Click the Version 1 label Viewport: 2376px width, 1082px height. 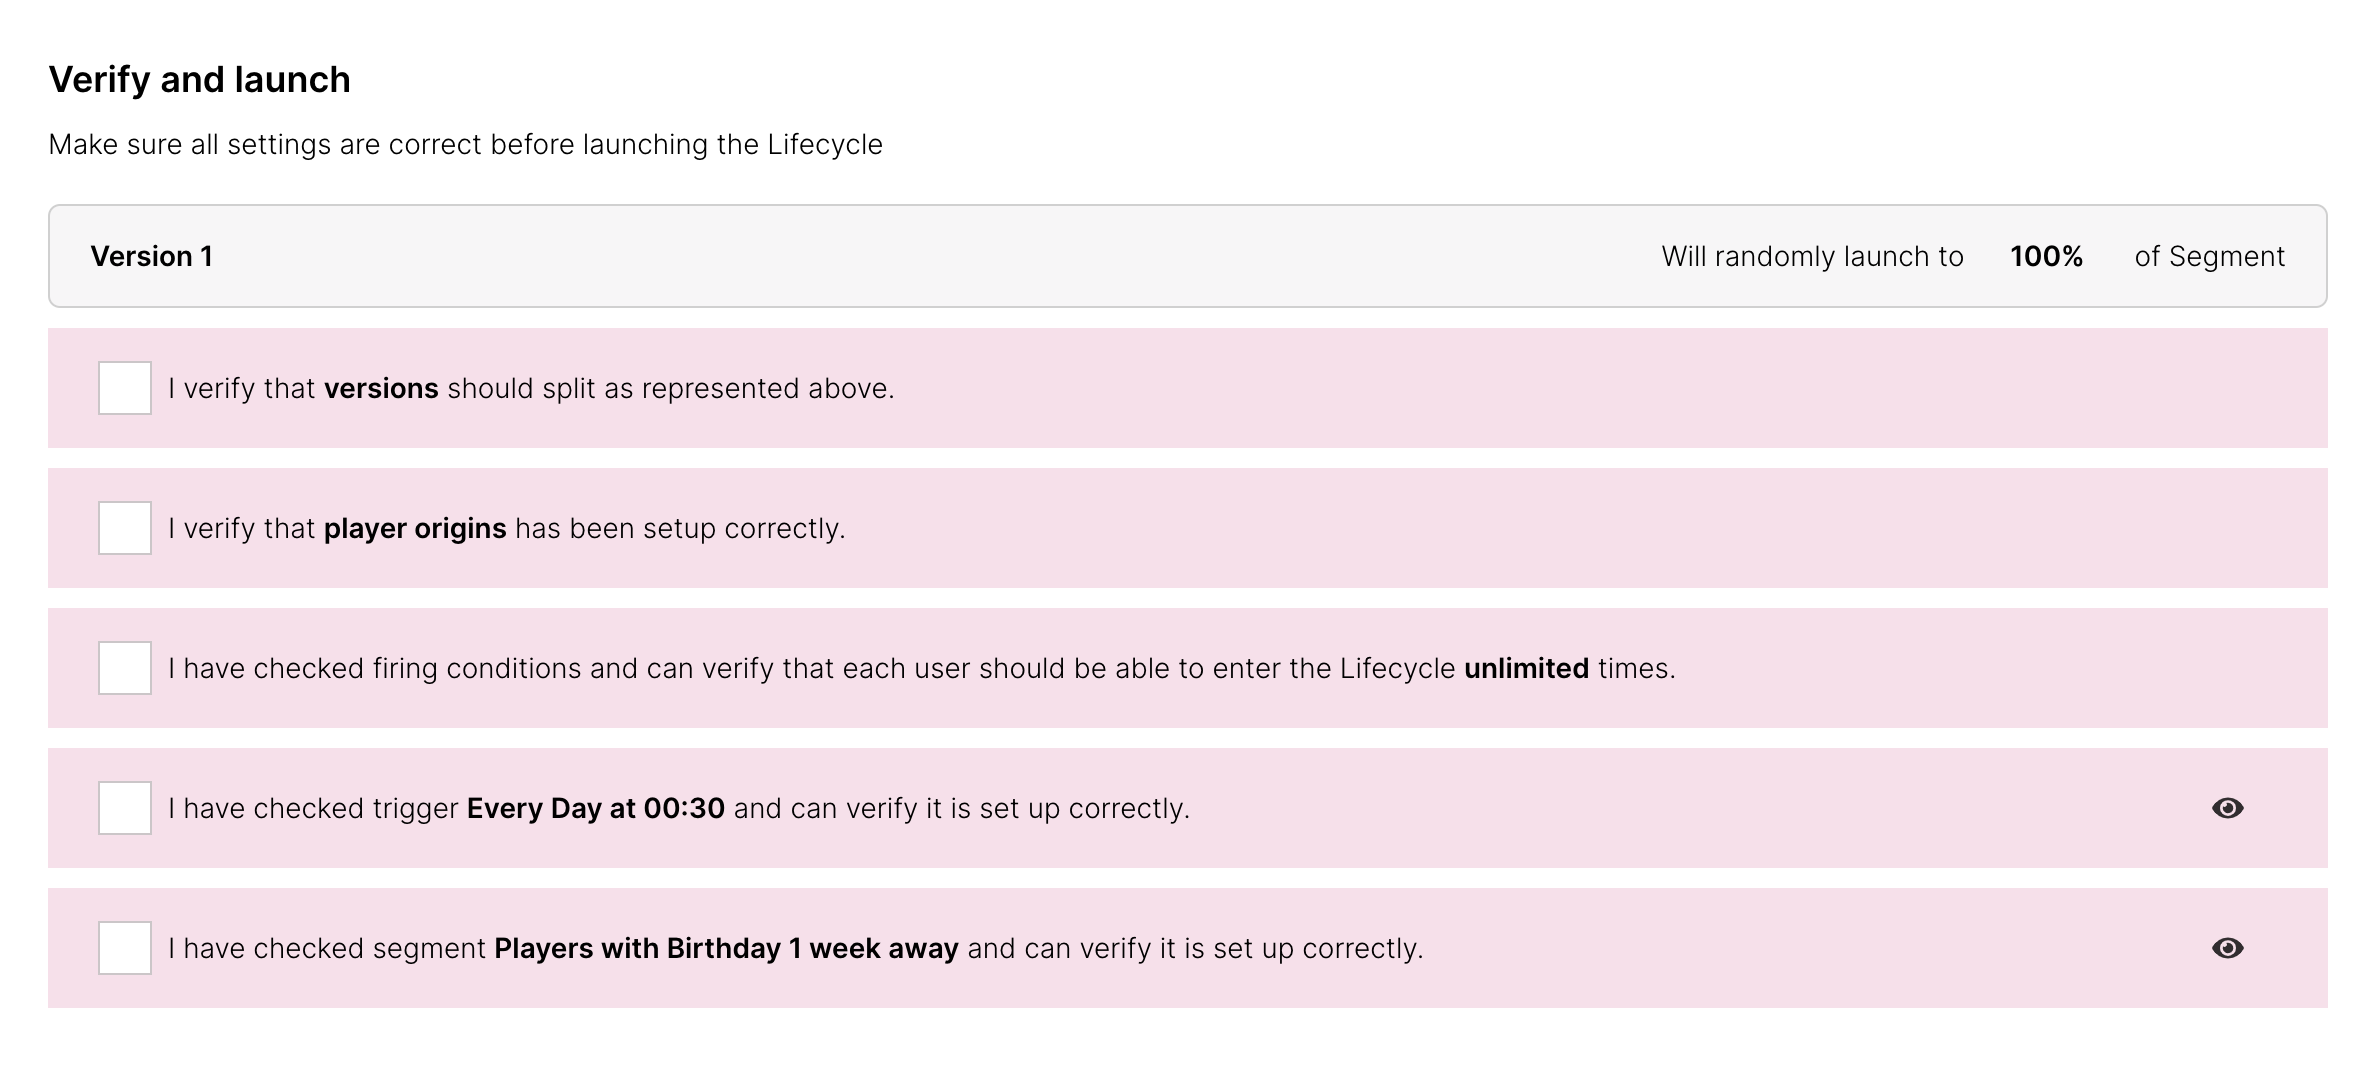click(152, 257)
